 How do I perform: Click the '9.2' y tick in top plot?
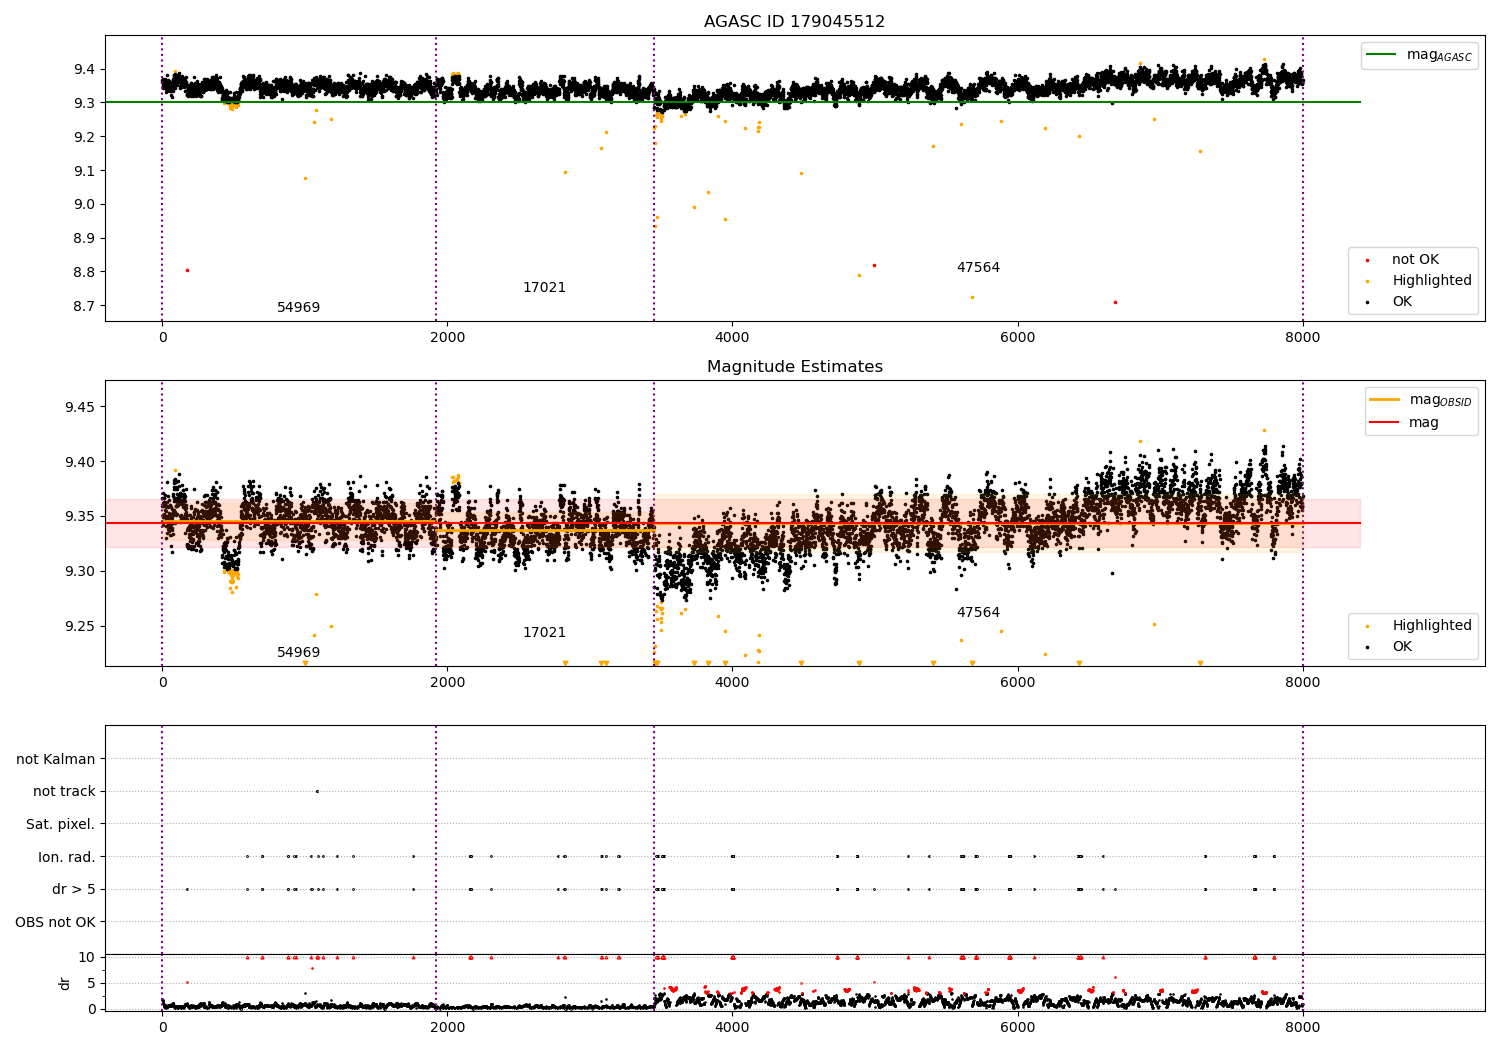point(84,137)
